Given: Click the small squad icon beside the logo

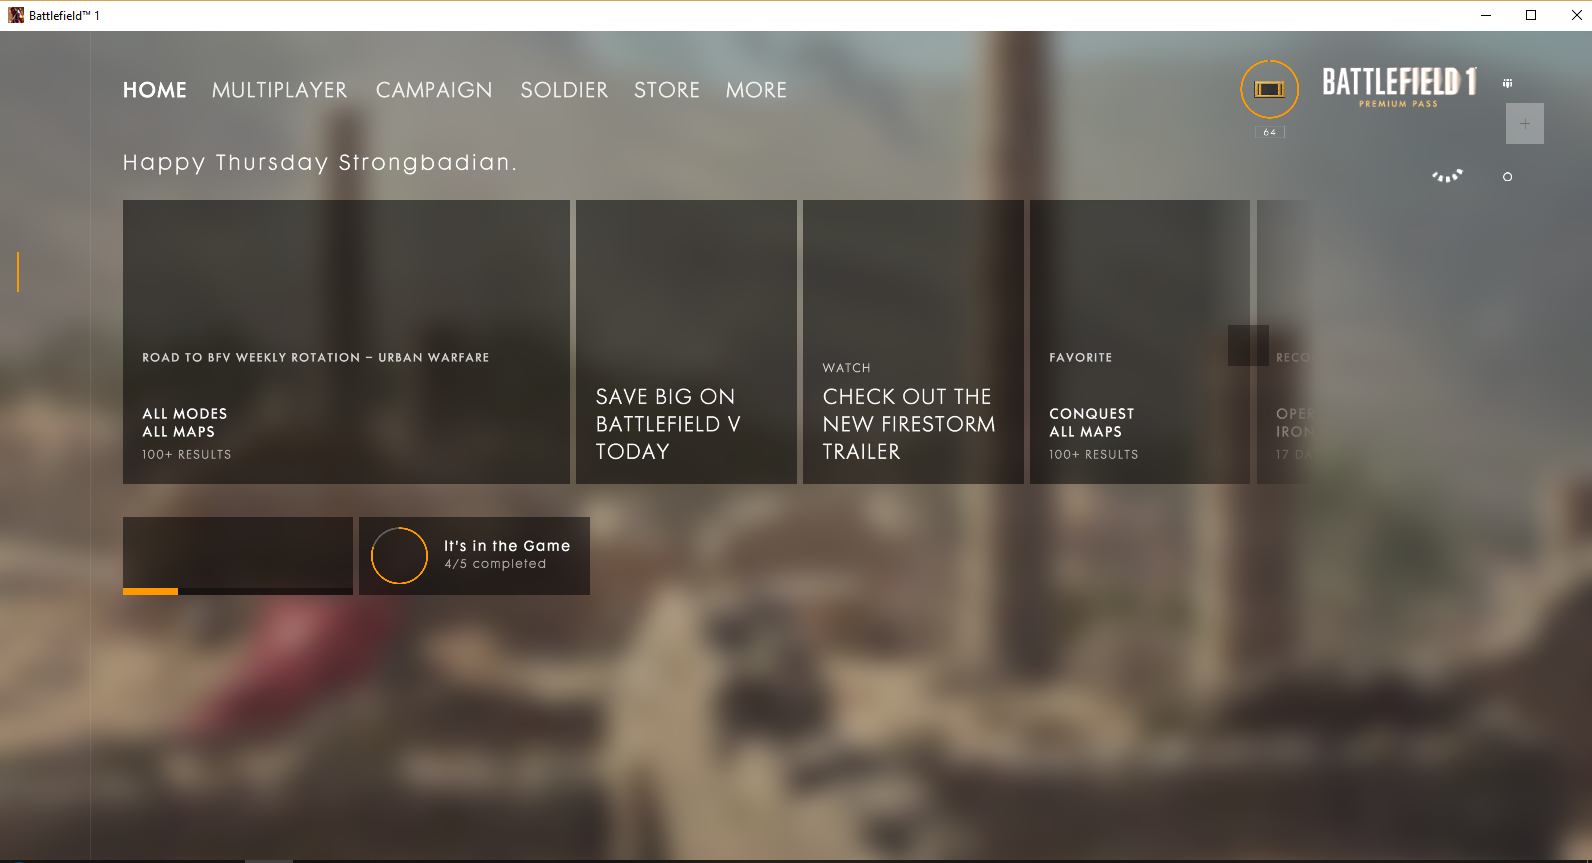Looking at the screenshot, I should click(1507, 84).
